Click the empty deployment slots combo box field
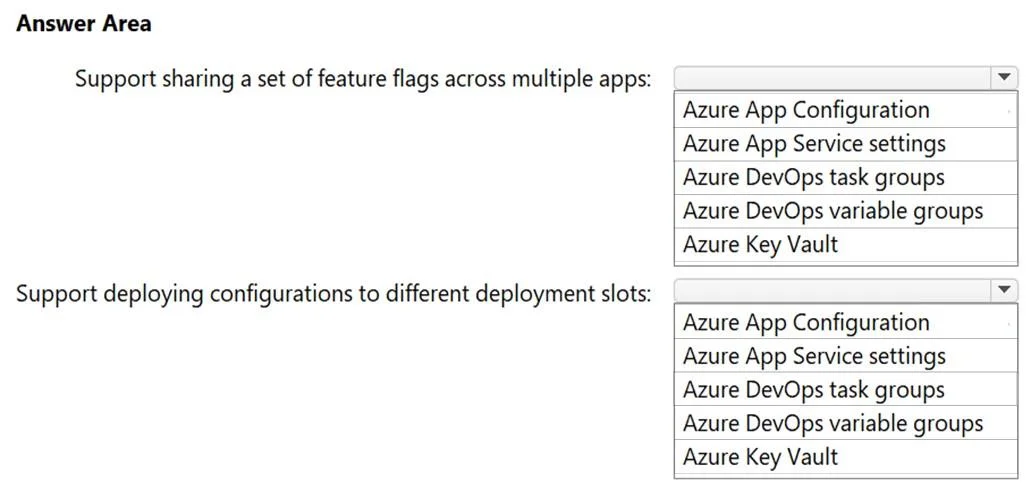 point(832,290)
